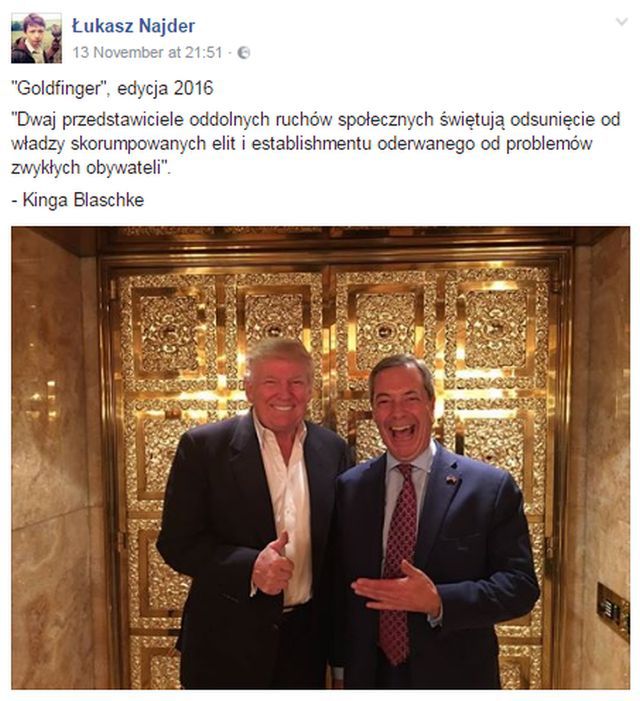The width and height of the screenshot is (640, 701).
Task: Click the elevator button panel in photo
Action: pyautogui.click(x=613, y=611)
